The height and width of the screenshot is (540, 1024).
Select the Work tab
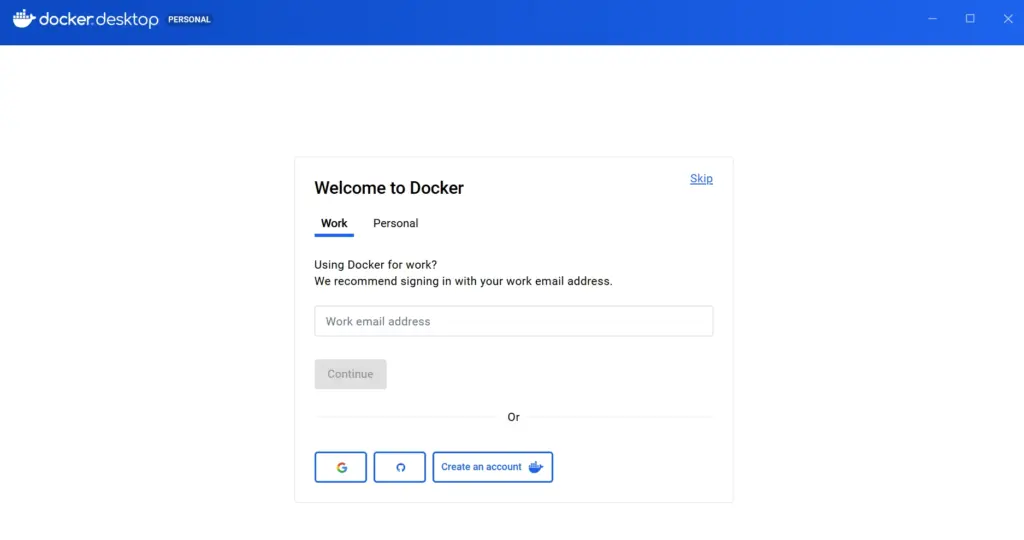pyautogui.click(x=334, y=223)
